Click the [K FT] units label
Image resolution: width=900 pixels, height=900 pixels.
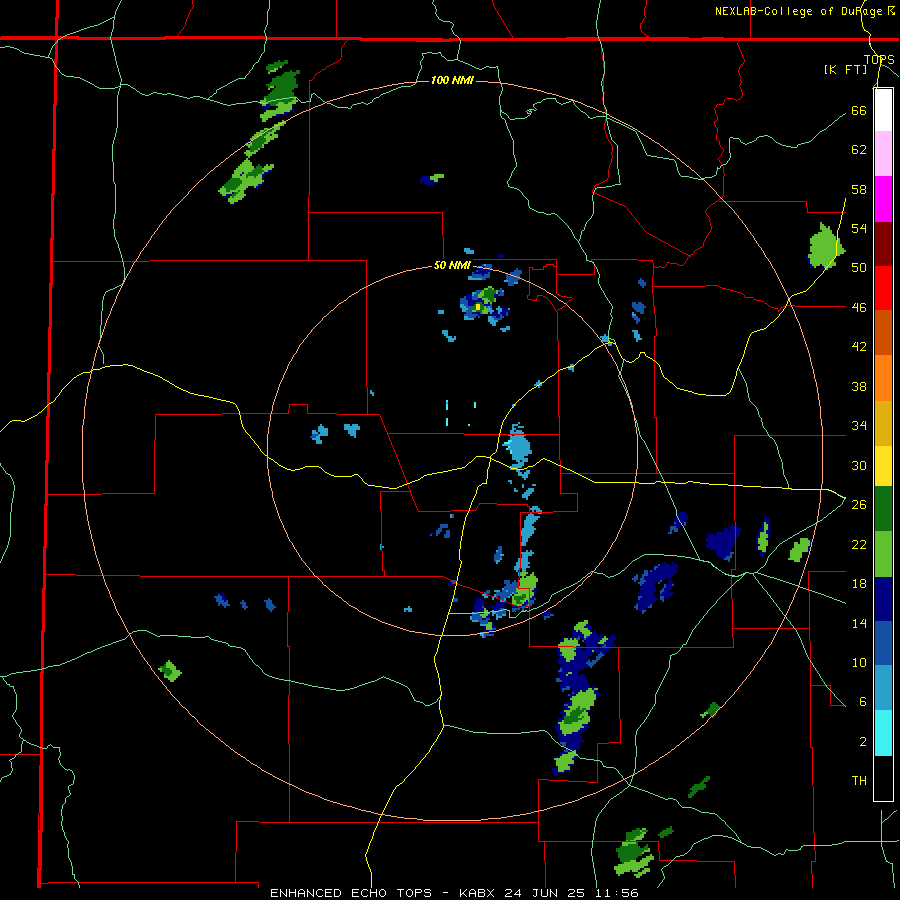pyautogui.click(x=845, y=69)
